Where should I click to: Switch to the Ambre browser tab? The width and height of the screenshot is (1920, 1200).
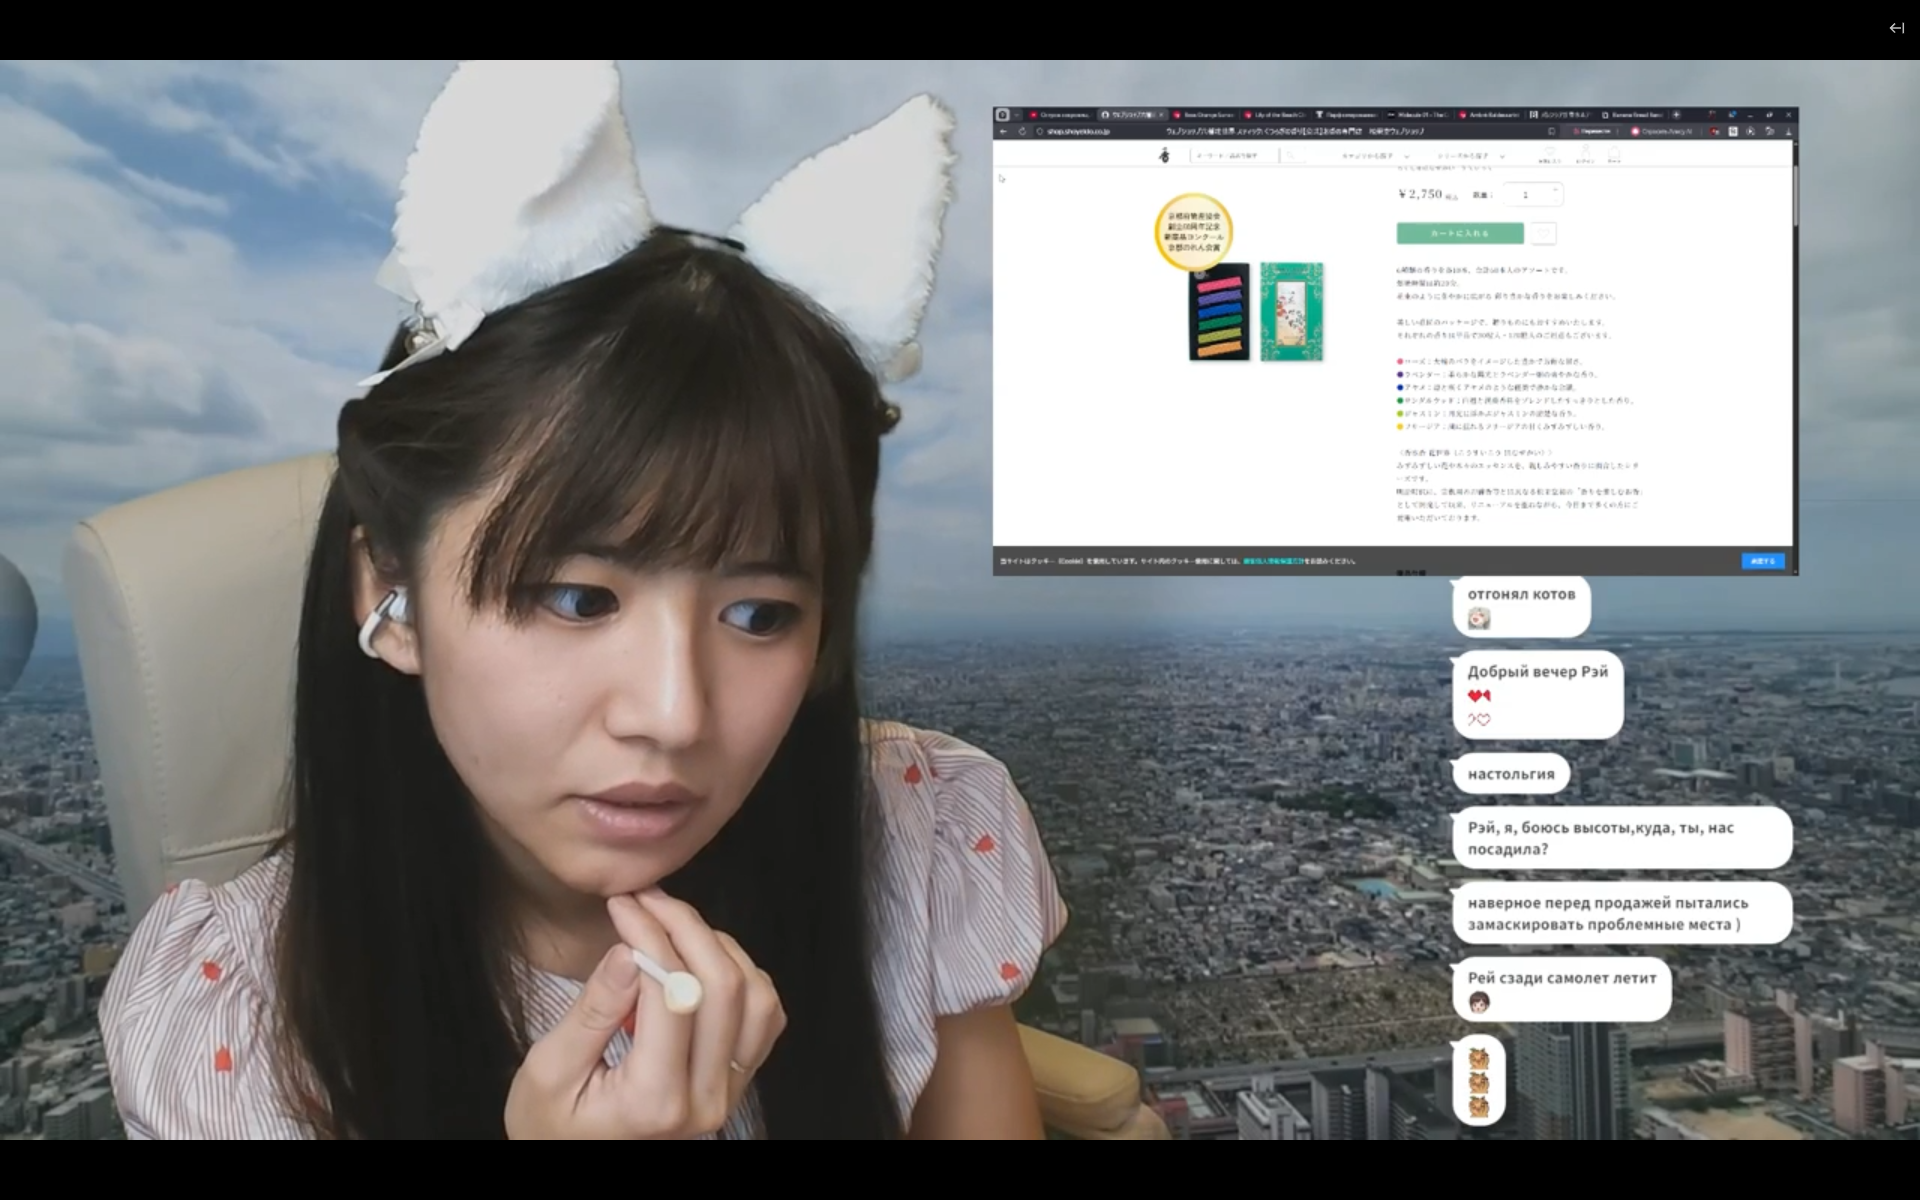[1489, 115]
